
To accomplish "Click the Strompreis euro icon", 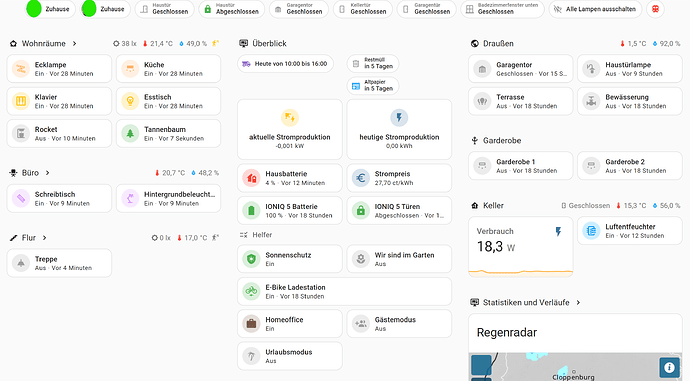I will pos(360,178).
